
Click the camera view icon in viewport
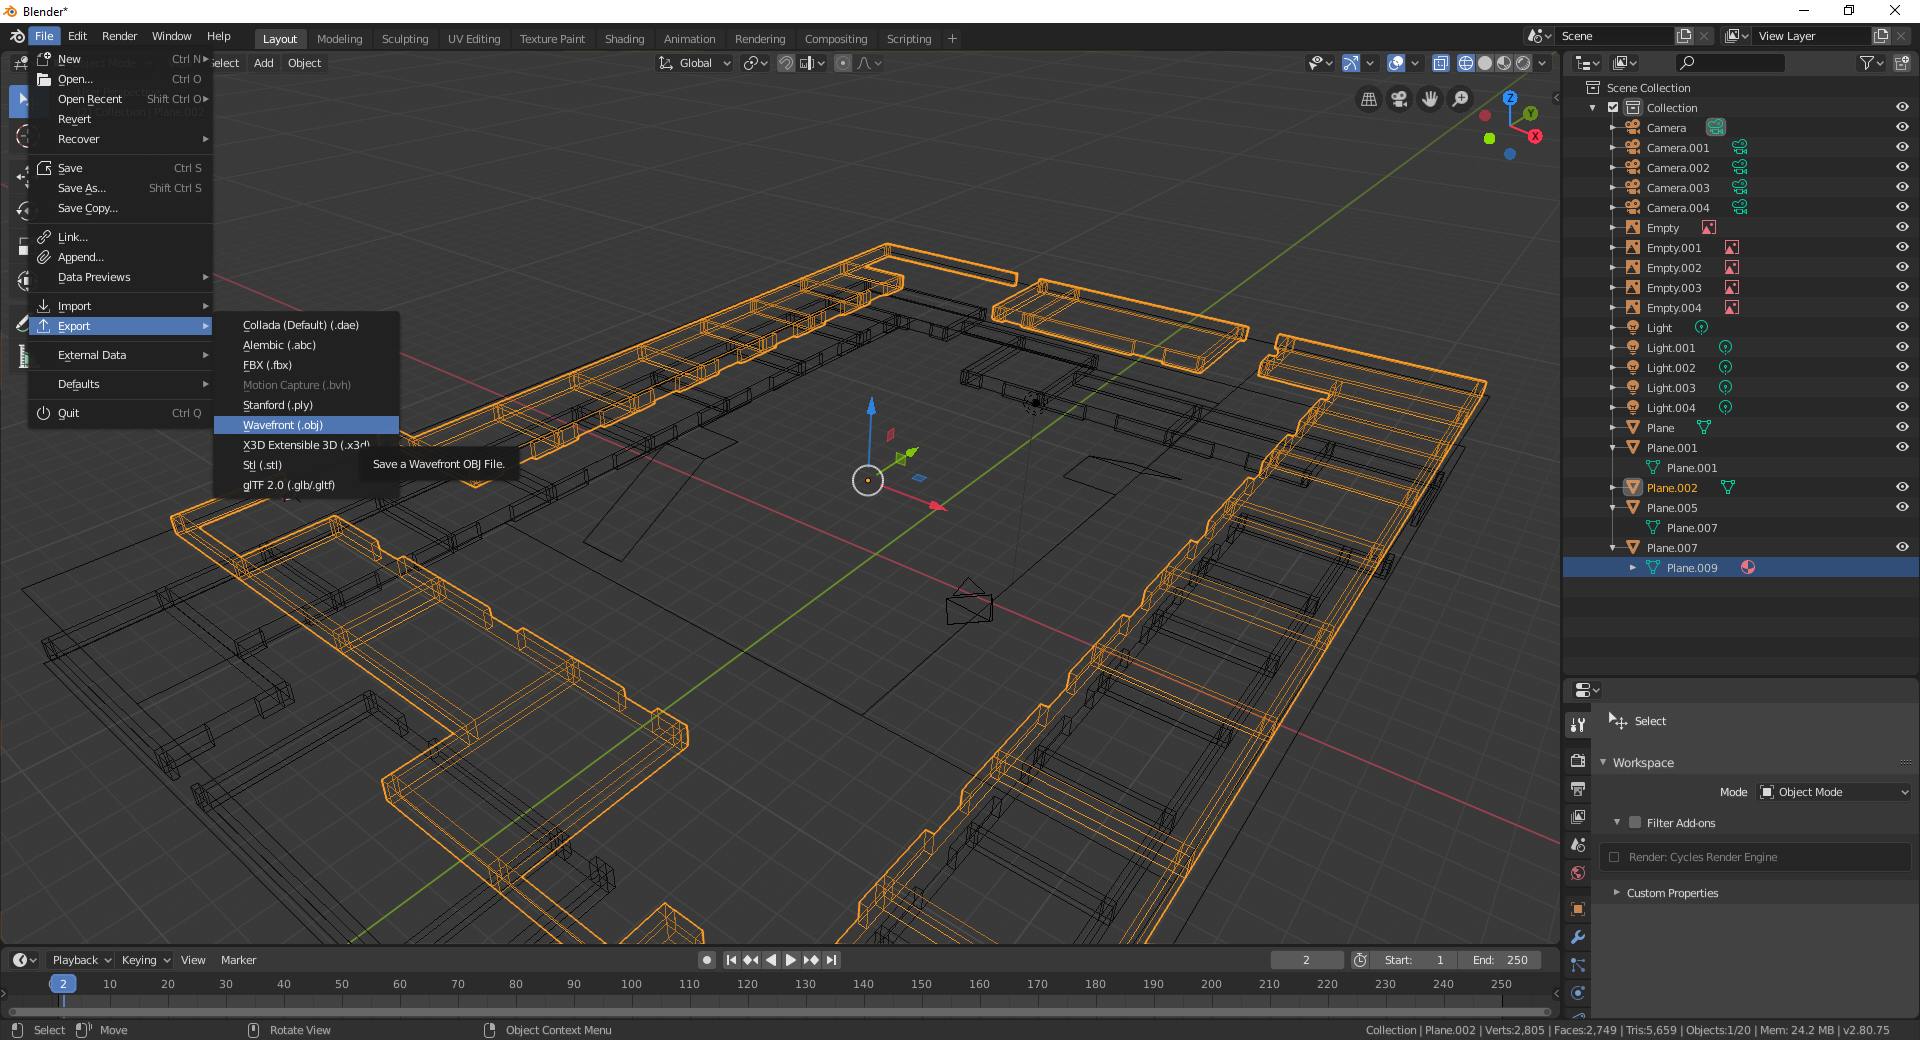click(1399, 99)
